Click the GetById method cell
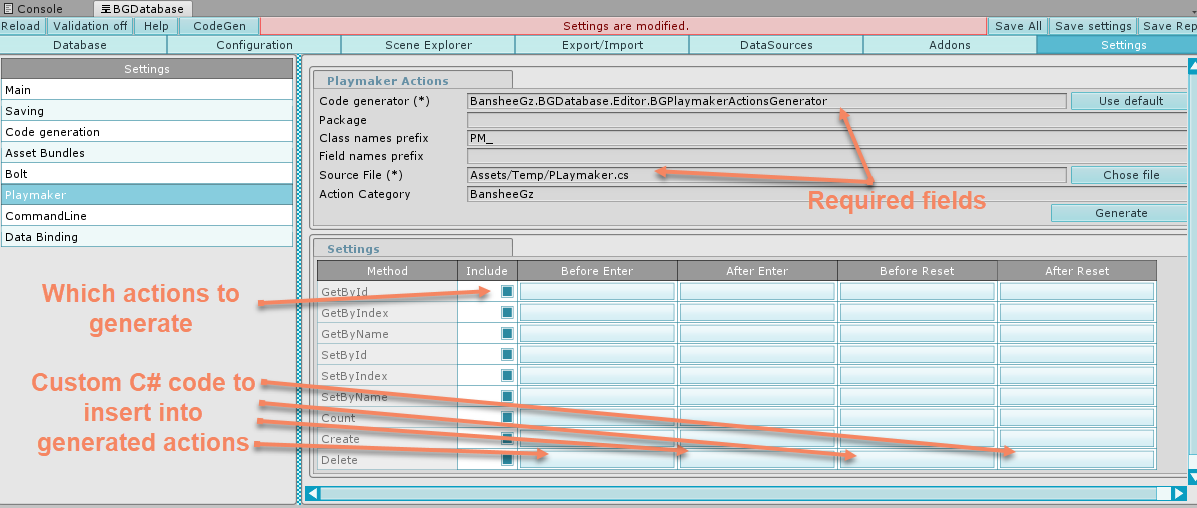Image resolution: width=1197 pixels, height=508 pixels. point(387,292)
